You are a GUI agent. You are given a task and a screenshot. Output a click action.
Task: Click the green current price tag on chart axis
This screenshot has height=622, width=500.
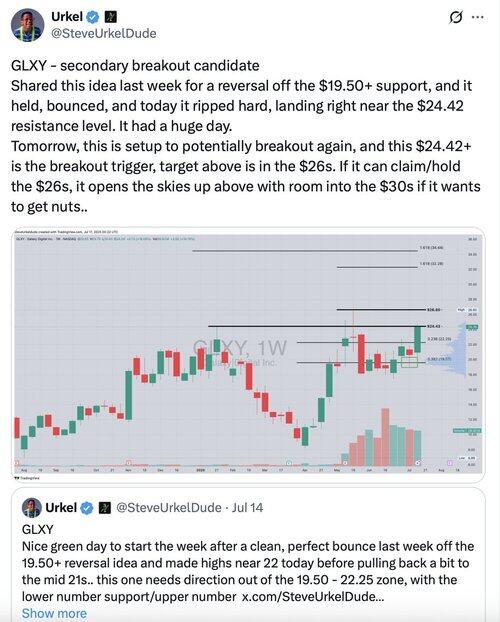click(472, 327)
